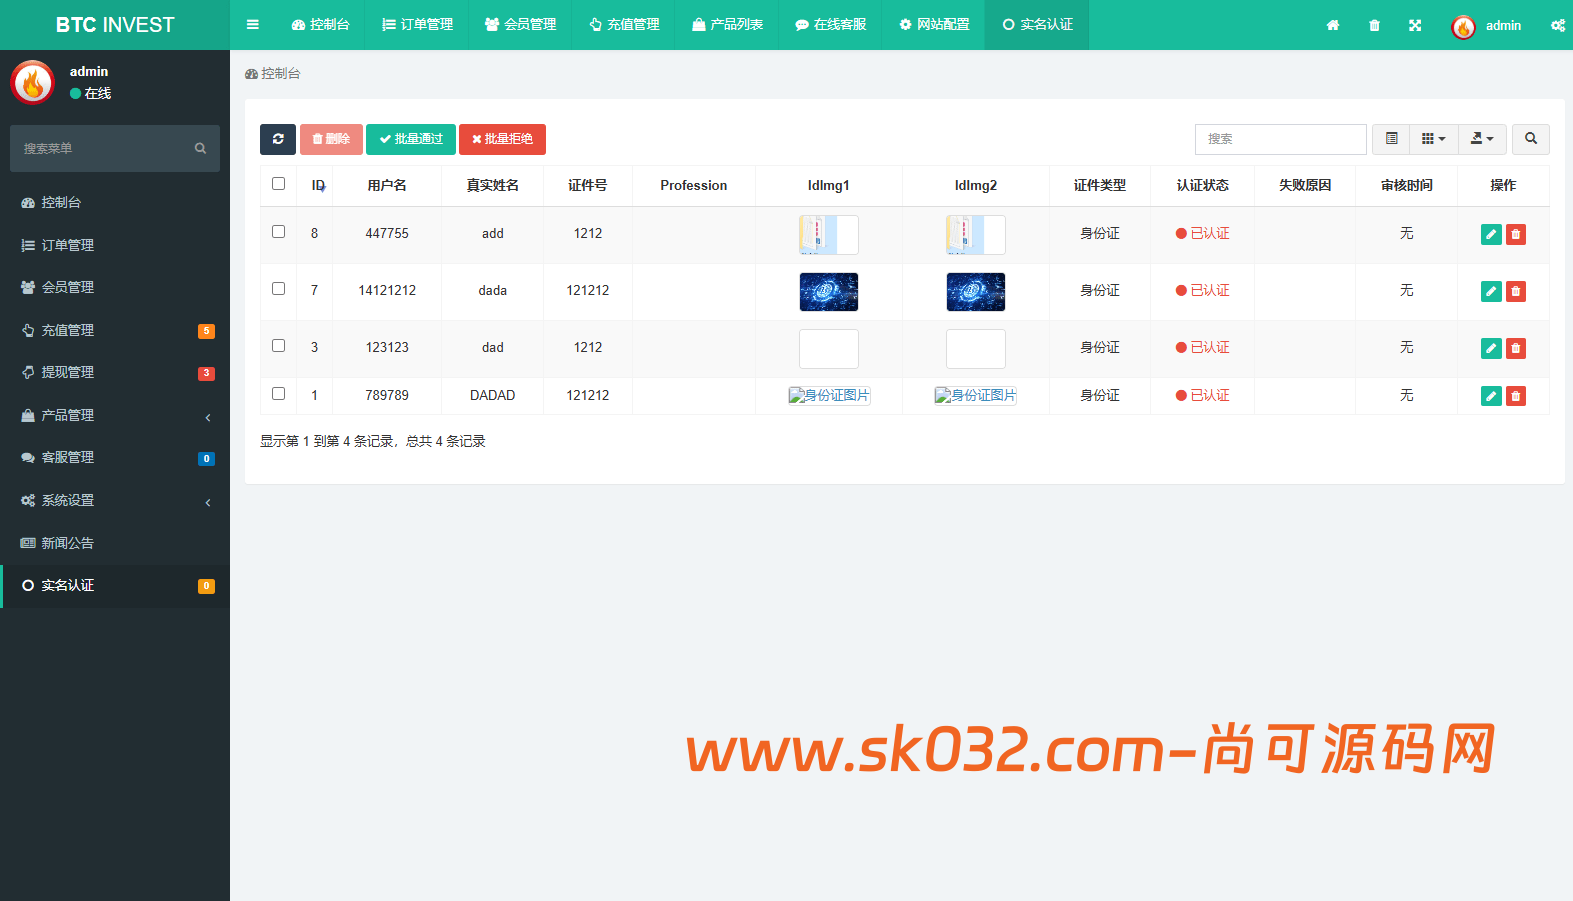Click the trash cache icon in top bar
This screenshot has height=901, width=1573.
click(x=1374, y=25)
